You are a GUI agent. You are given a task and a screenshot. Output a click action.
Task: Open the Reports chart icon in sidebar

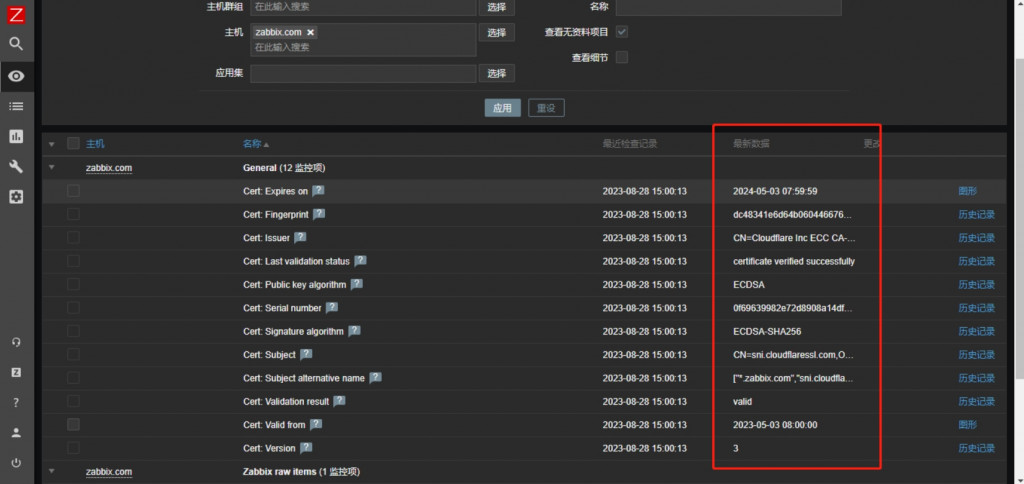(16, 136)
